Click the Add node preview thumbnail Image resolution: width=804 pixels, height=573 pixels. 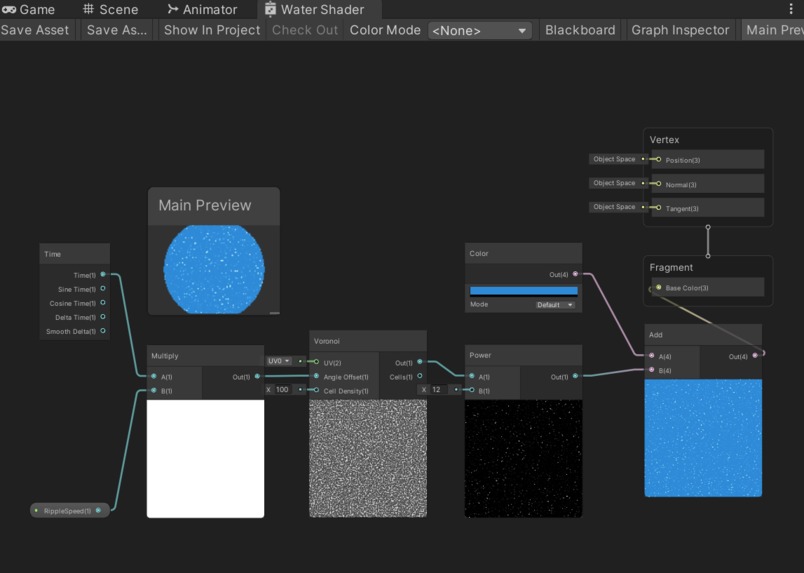(x=703, y=438)
